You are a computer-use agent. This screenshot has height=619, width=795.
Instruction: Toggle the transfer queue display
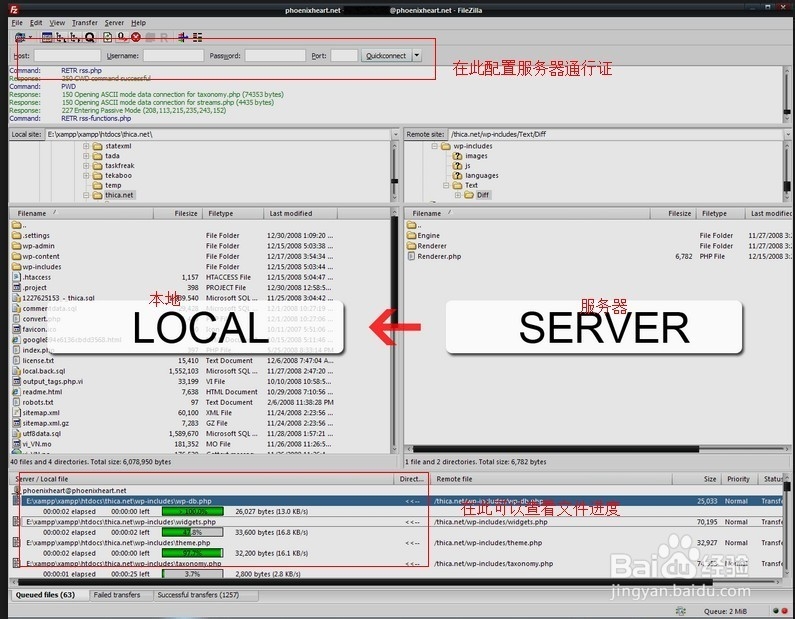(x=90, y=37)
